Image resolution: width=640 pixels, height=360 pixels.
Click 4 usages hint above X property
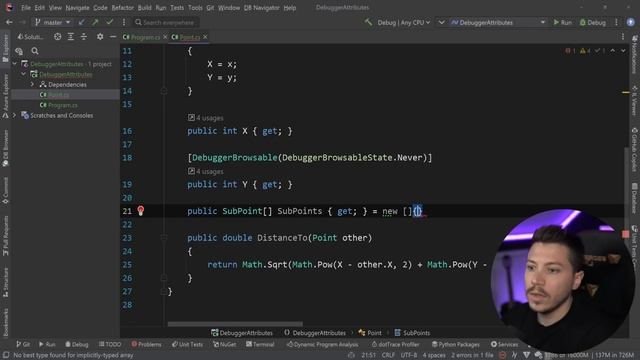click(x=206, y=118)
